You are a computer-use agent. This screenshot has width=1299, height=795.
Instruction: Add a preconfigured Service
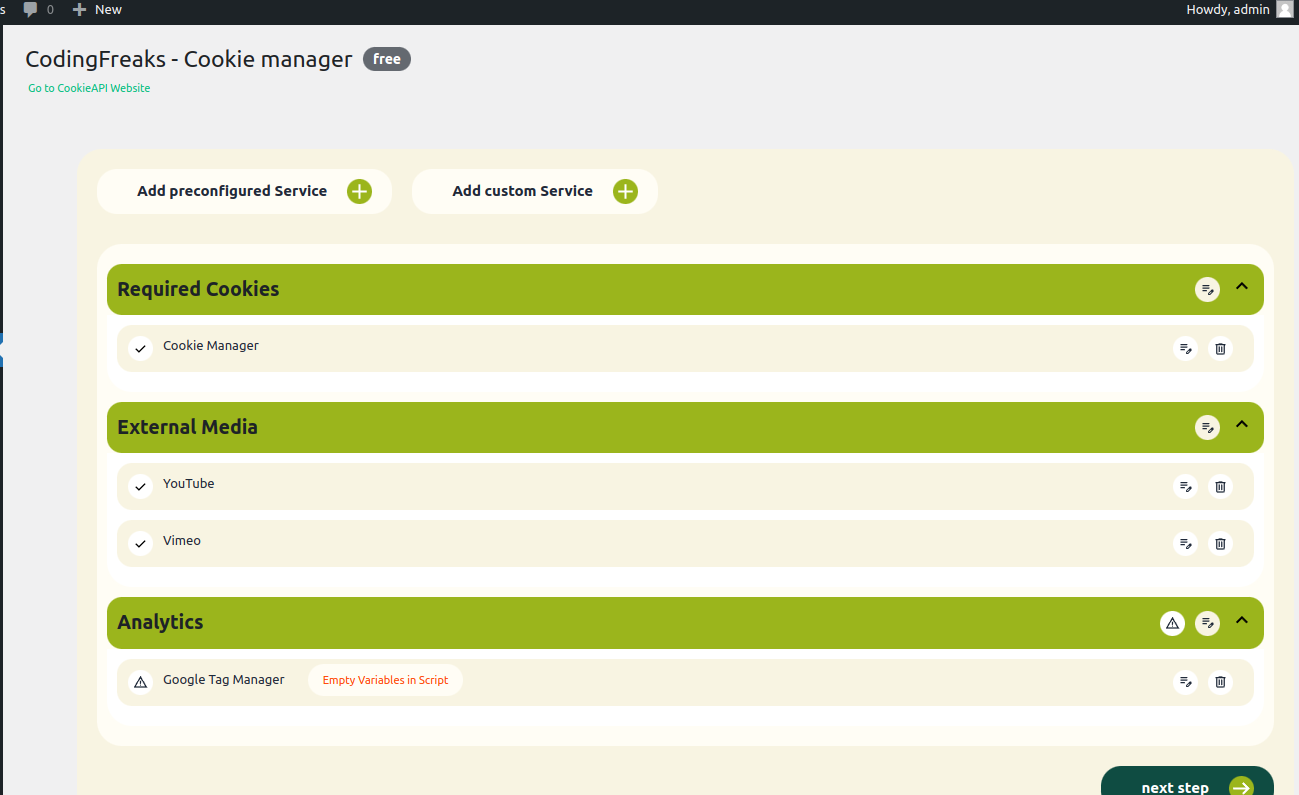(x=244, y=191)
